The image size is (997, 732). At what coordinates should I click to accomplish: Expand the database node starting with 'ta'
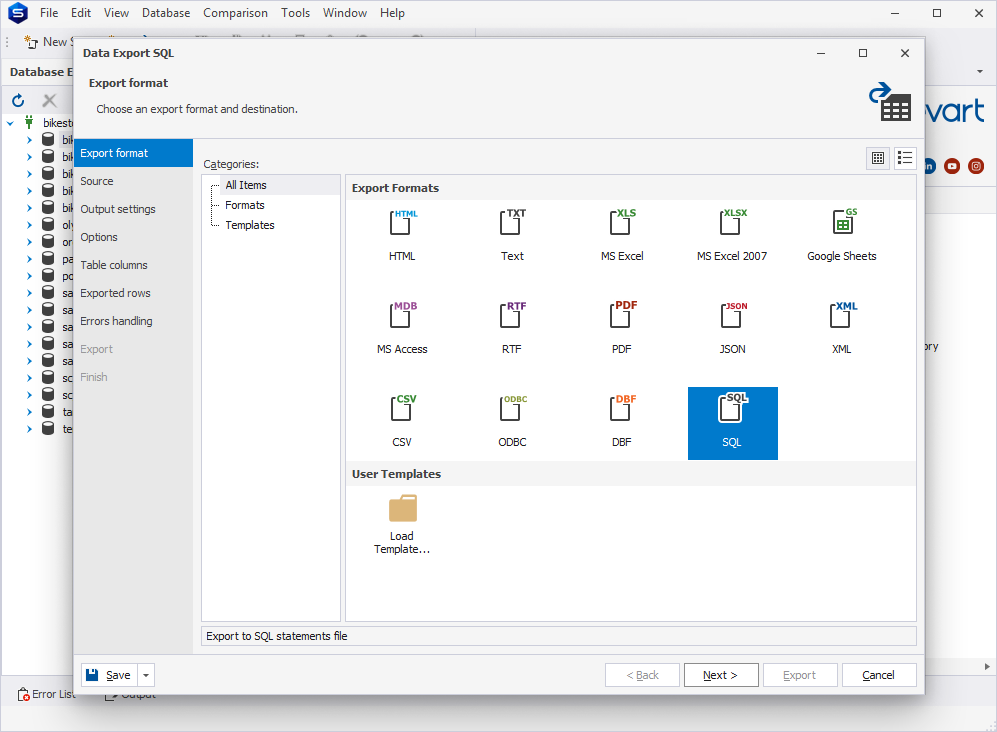tap(29, 412)
